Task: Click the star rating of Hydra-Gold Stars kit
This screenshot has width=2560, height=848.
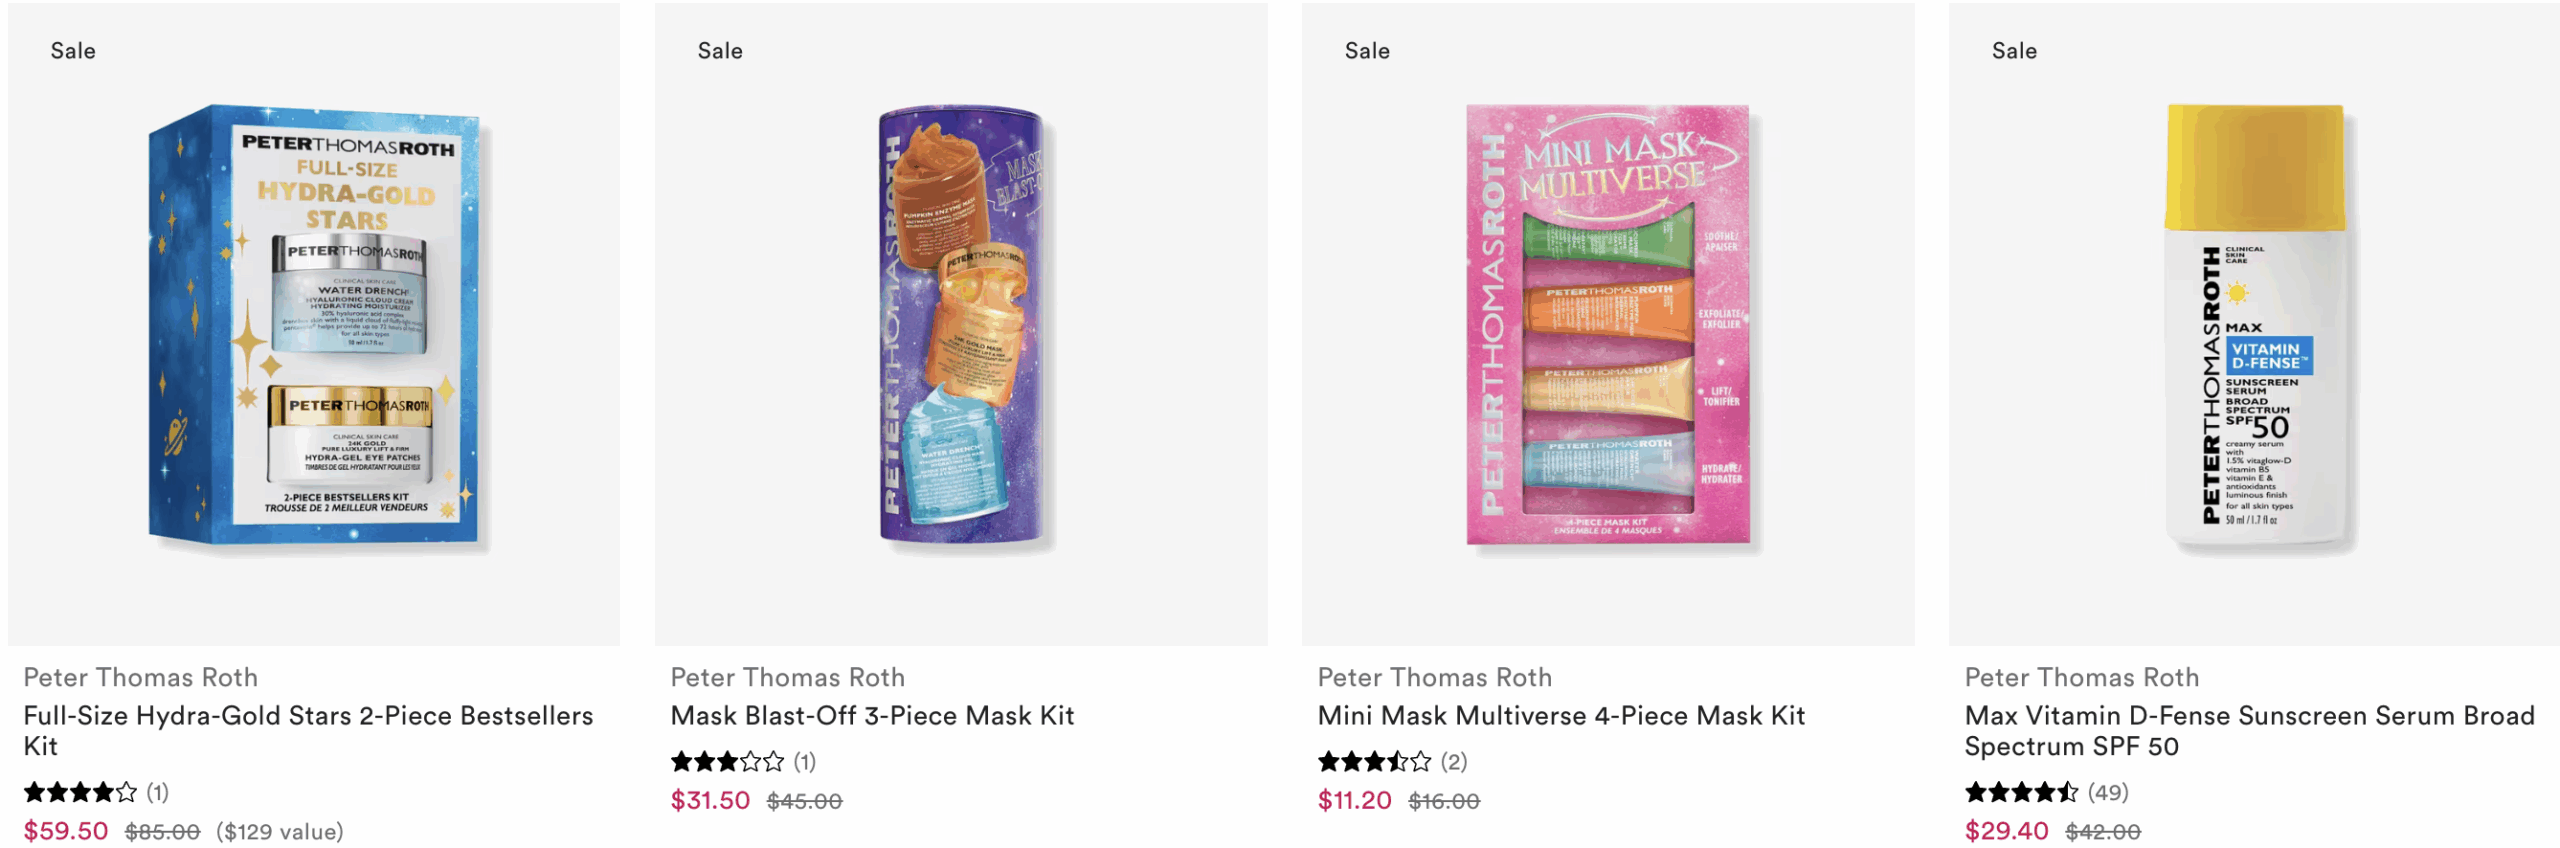Action: tap(80, 793)
